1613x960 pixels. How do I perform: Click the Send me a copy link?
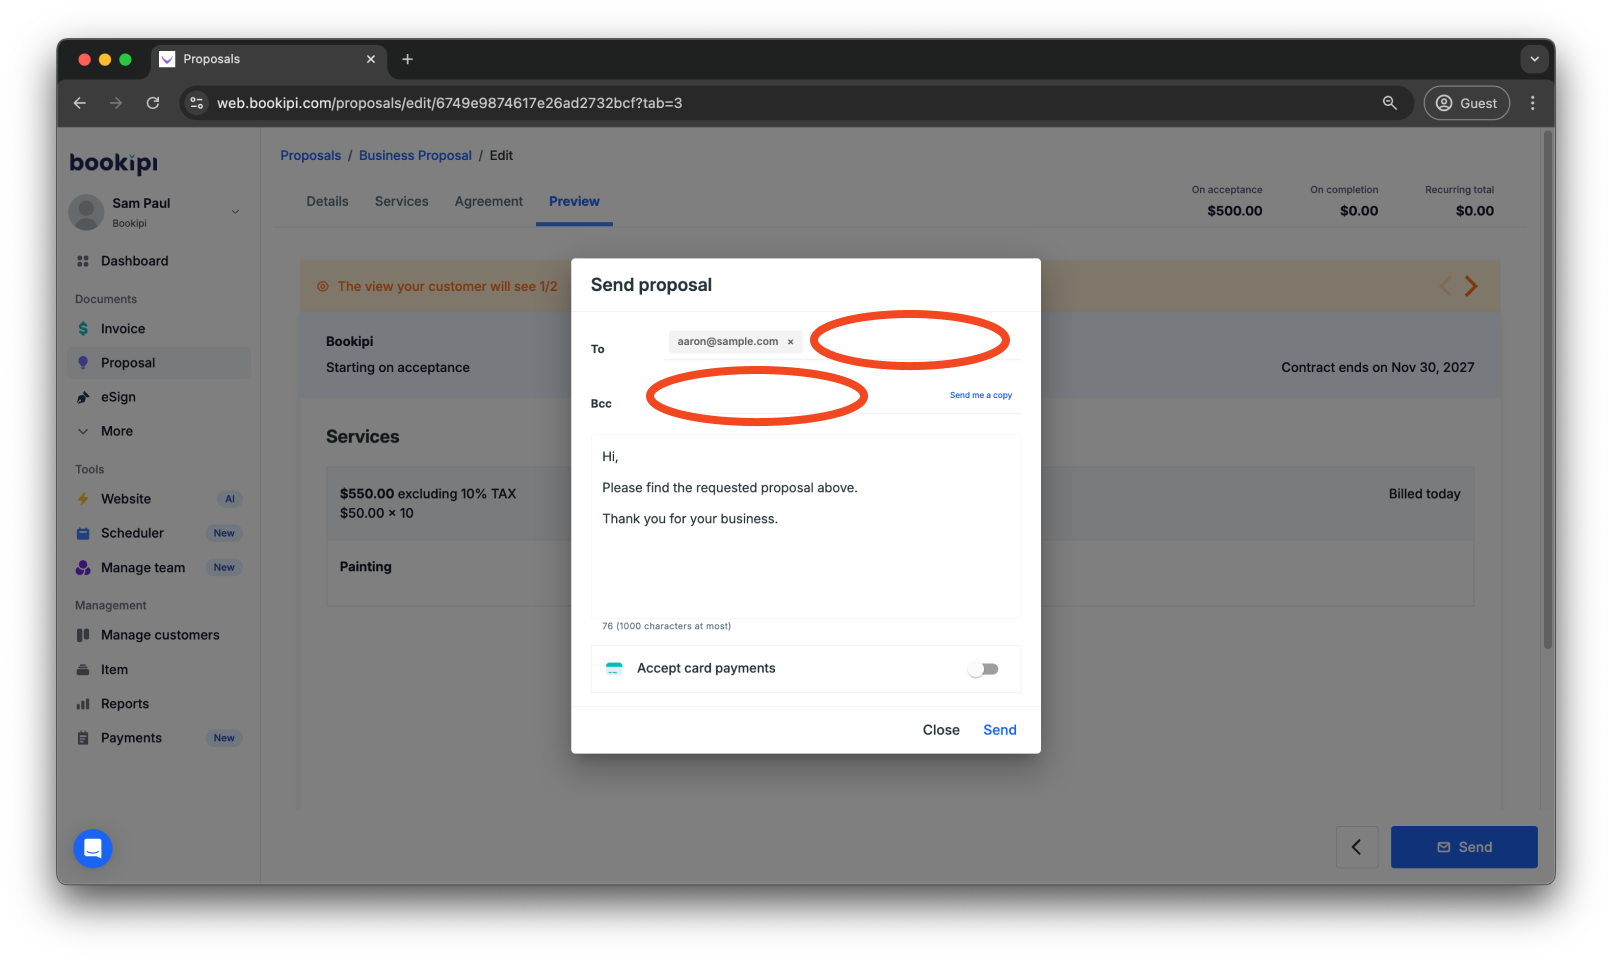pyautogui.click(x=981, y=394)
